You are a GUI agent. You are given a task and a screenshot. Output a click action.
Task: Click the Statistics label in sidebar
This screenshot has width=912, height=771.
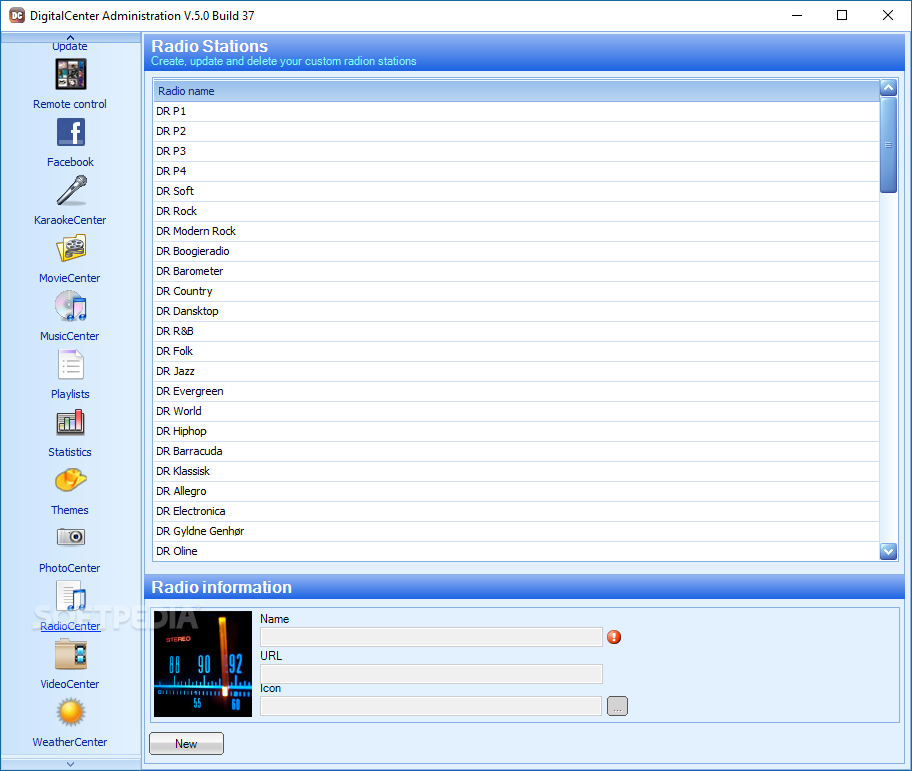(70, 452)
